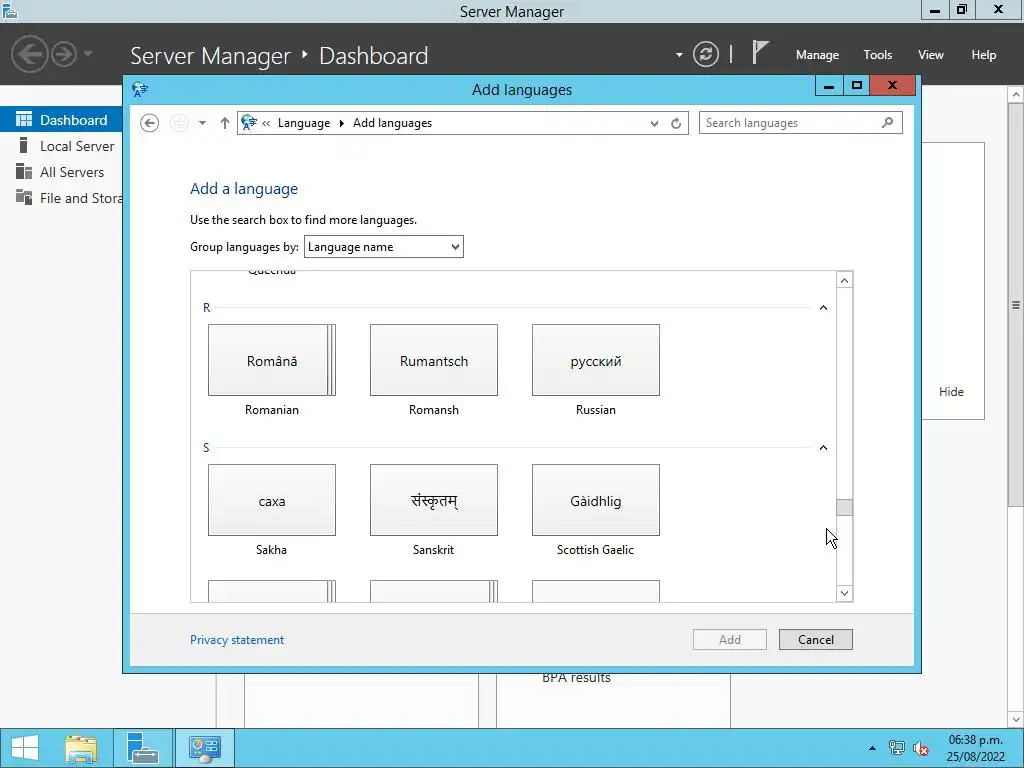Image resolution: width=1024 pixels, height=768 pixels.
Task: Click Server Manager back navigation arrow
Action: (x=29, y=54)
